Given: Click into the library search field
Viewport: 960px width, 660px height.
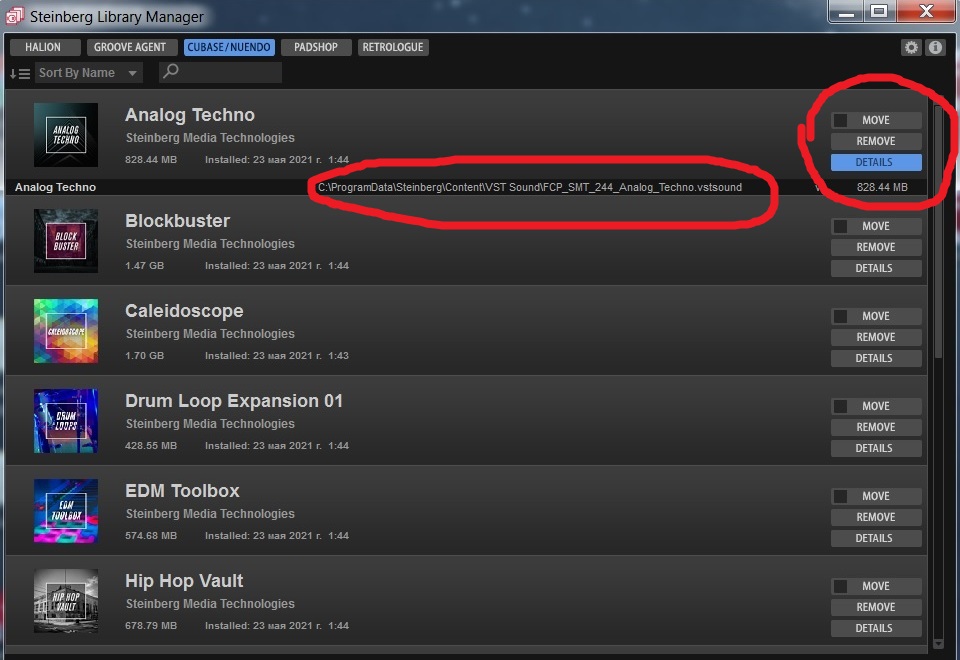Looking at the screenshot, I should click(x=220, y=72).
